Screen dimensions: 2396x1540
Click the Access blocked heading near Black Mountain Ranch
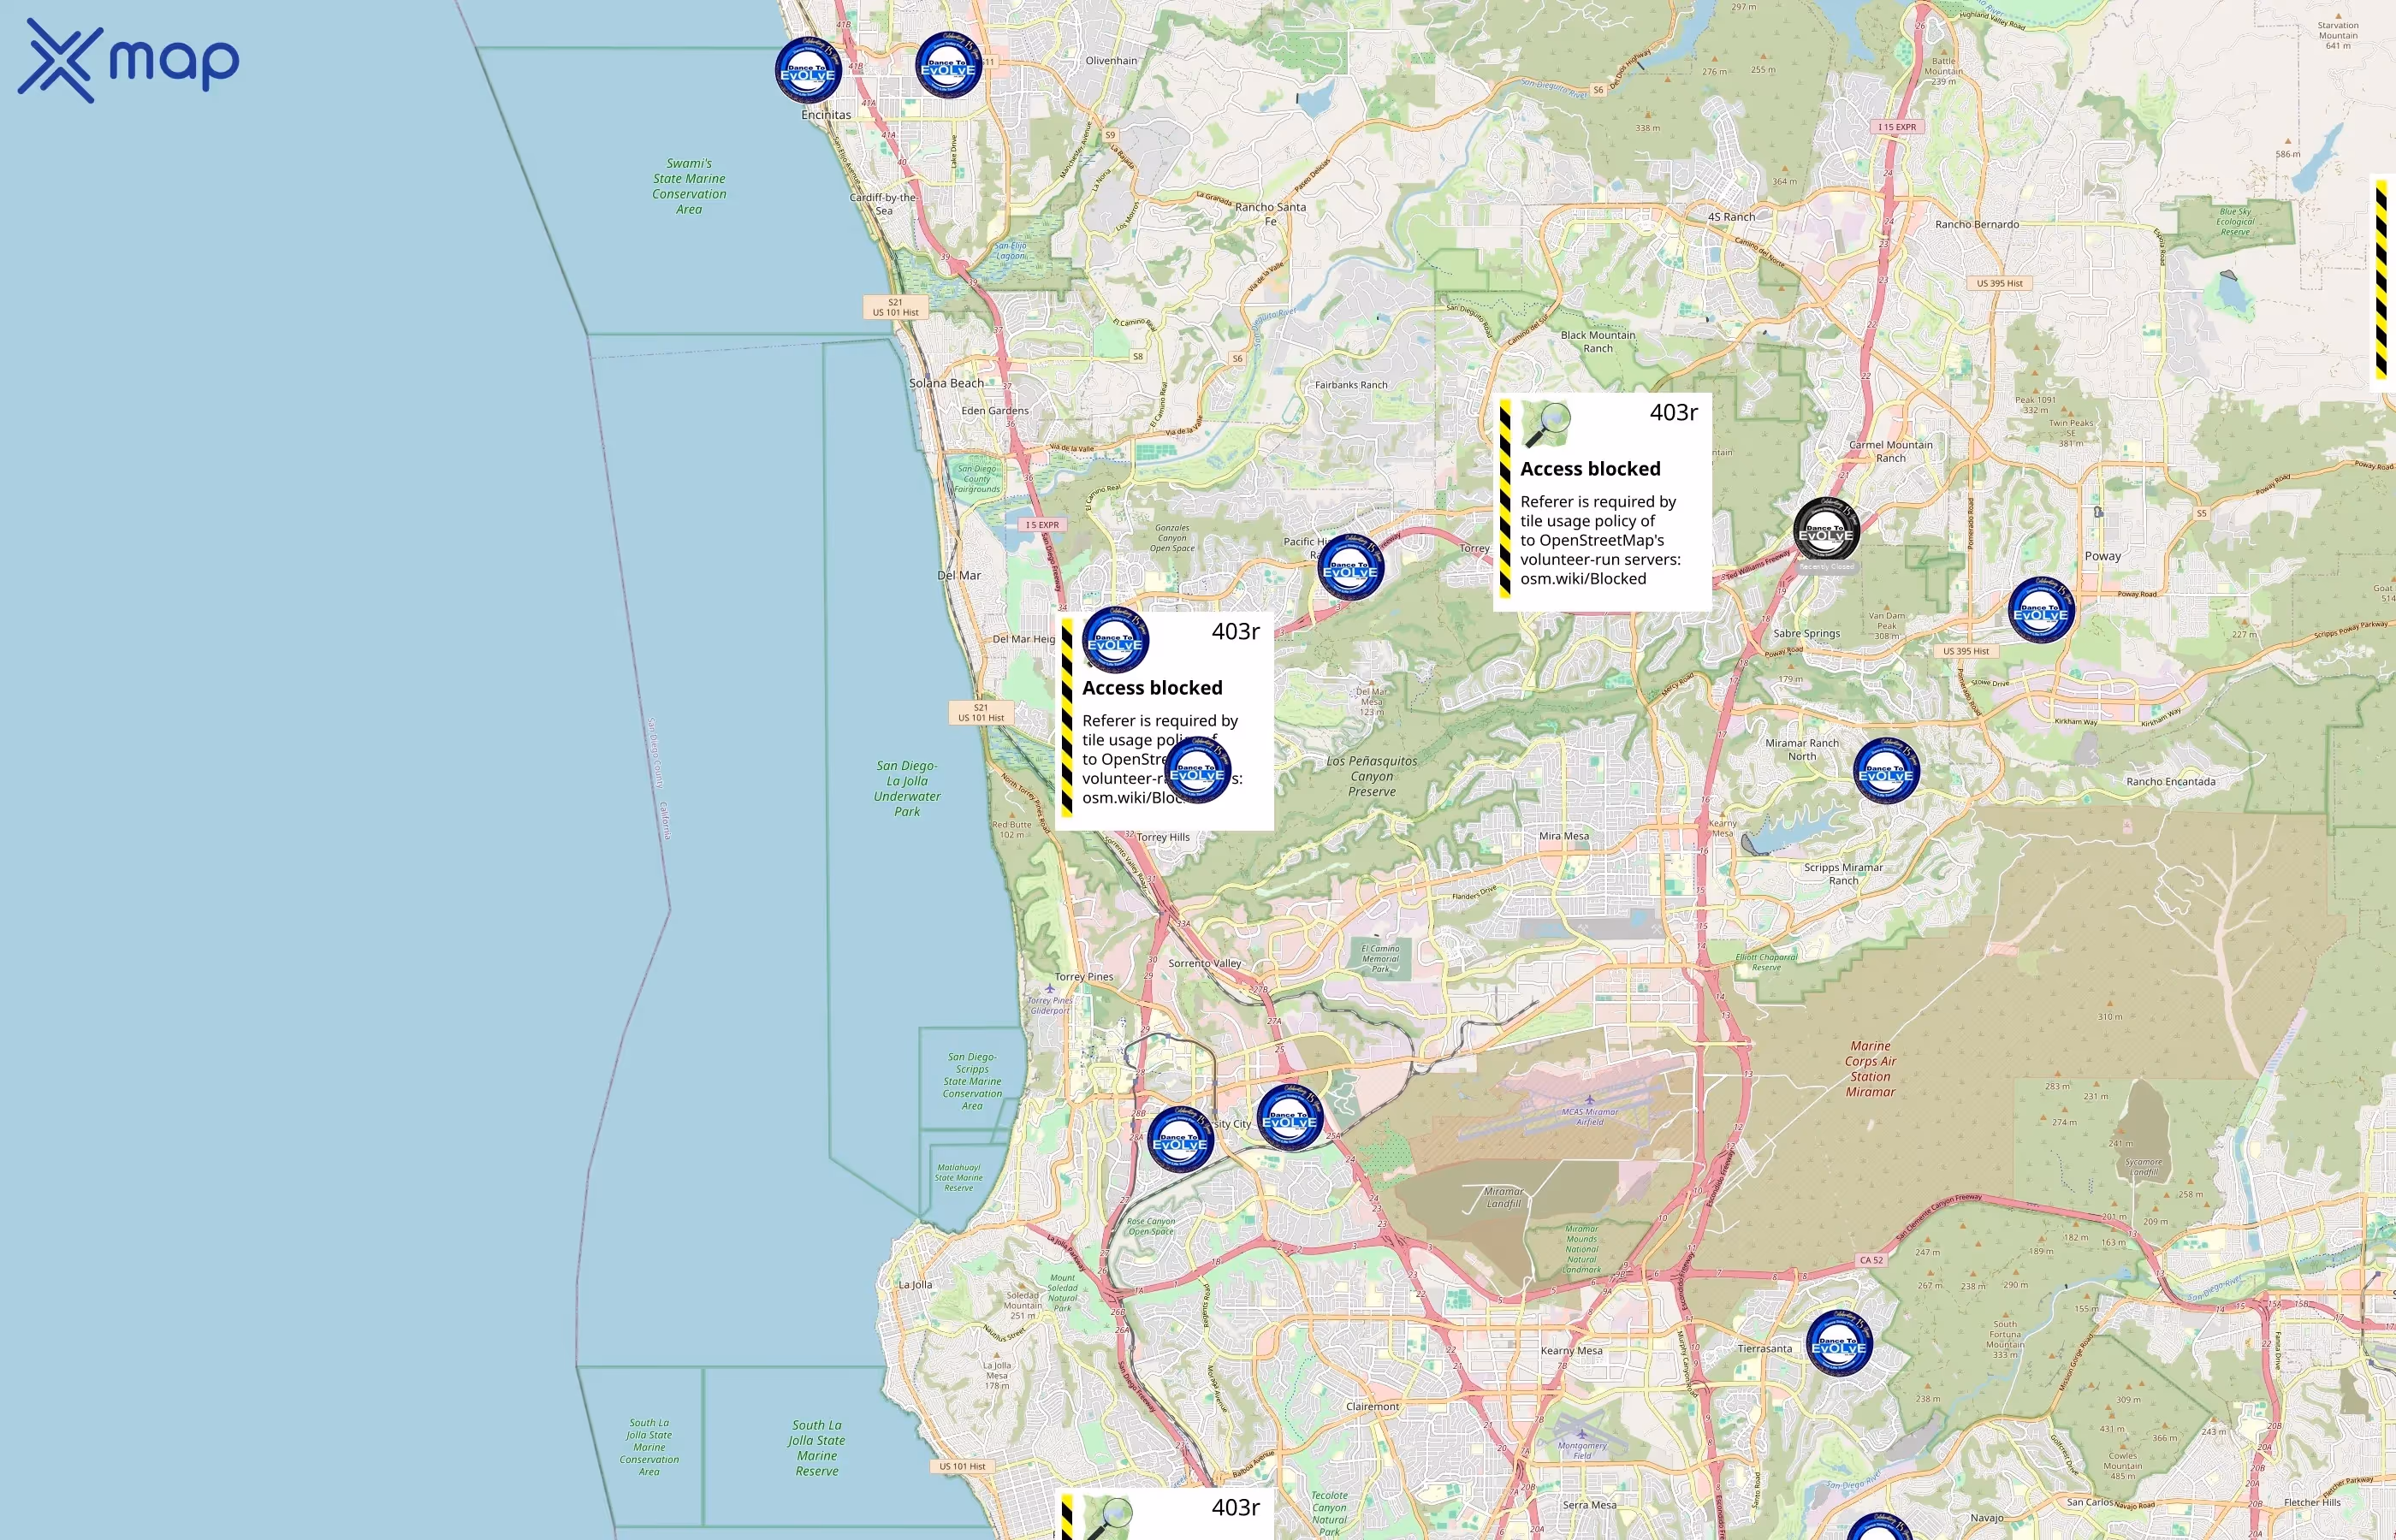click(x=1590, y=469)
